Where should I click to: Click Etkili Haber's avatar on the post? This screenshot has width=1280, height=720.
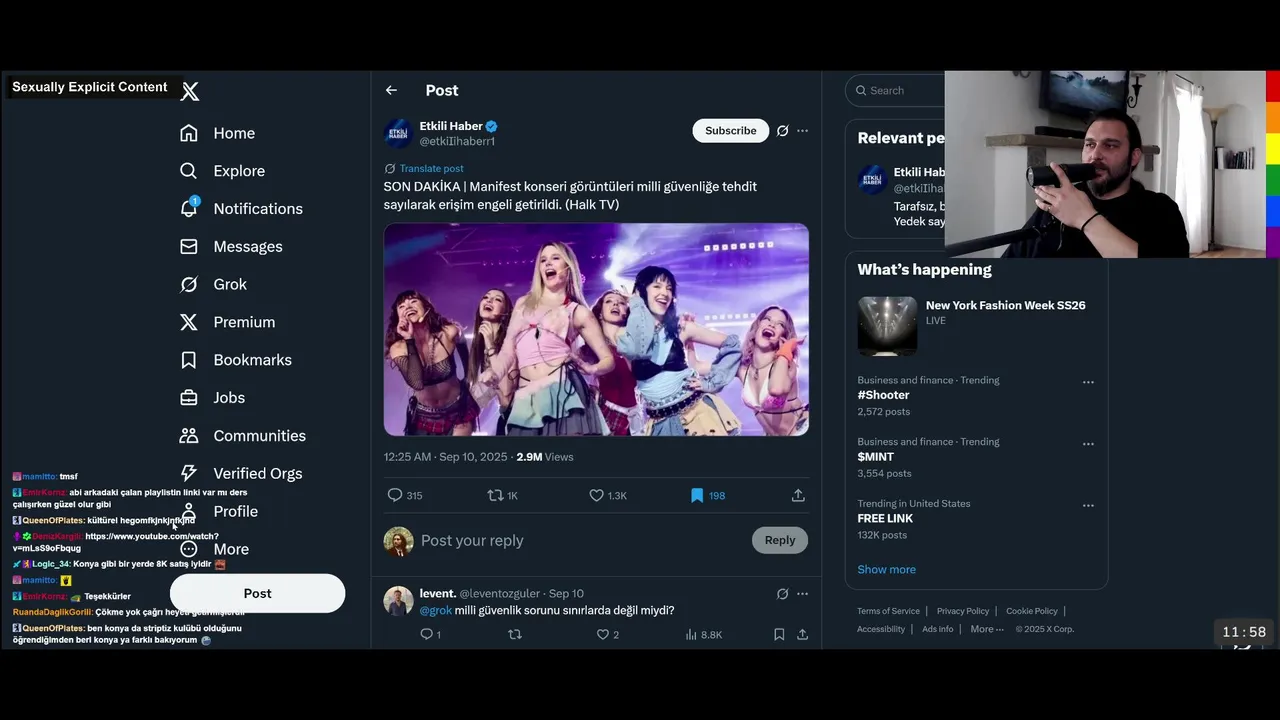pyautogui.click(x=399, y=133)
